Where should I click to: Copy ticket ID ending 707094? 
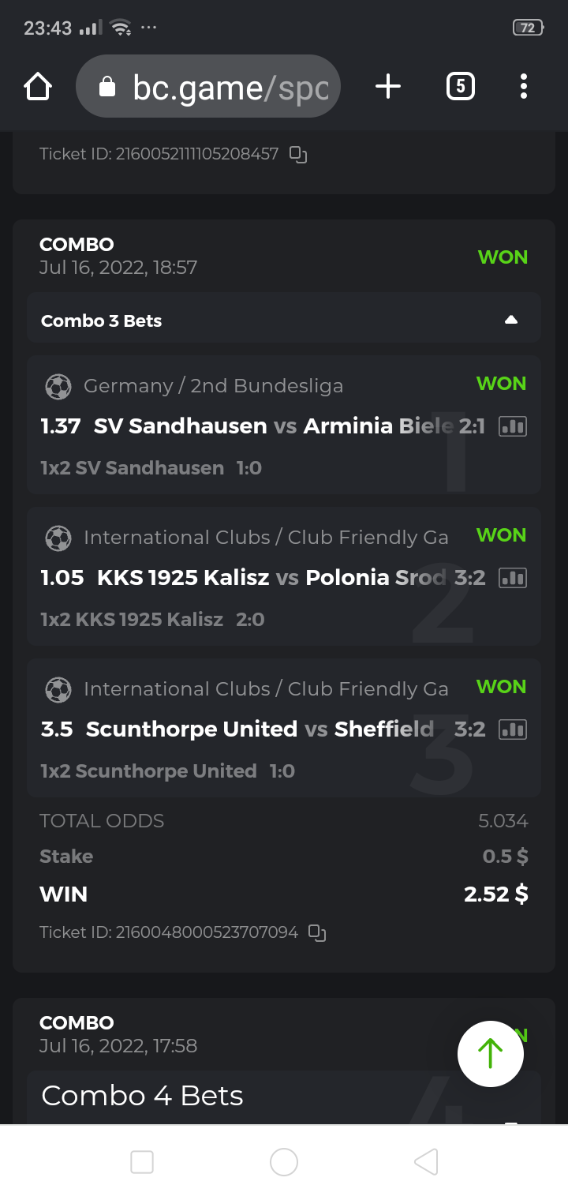[x=317, y=932]
